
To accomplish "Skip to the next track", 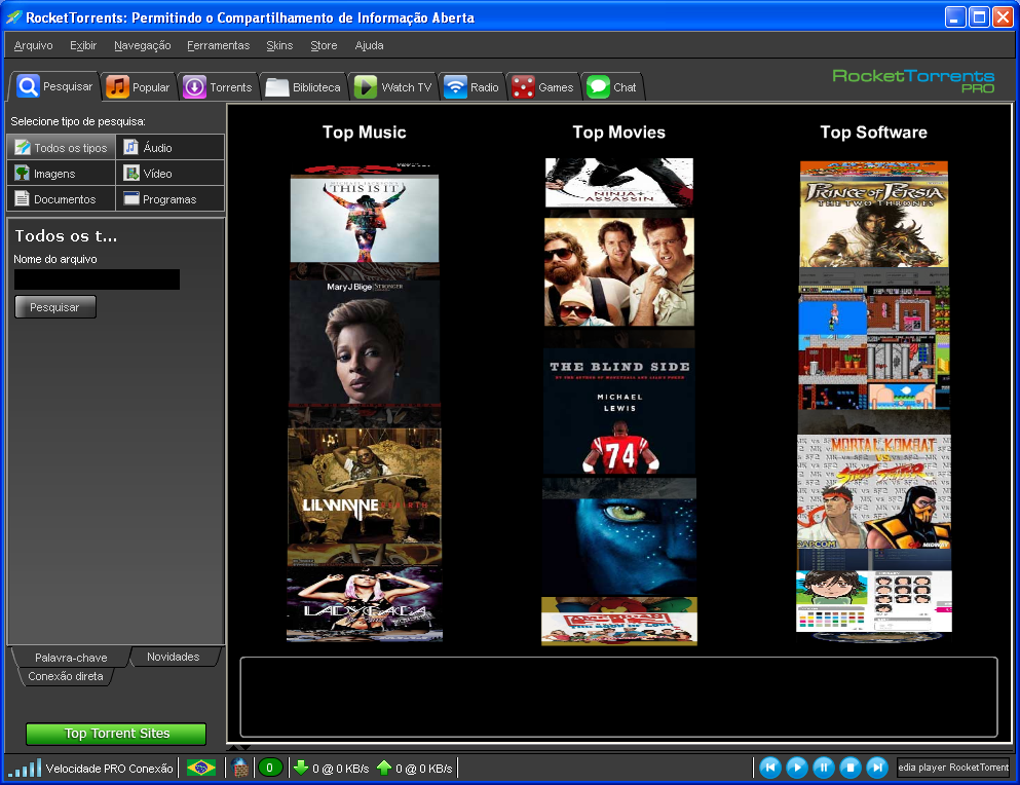I will click(x=876, y=768).
